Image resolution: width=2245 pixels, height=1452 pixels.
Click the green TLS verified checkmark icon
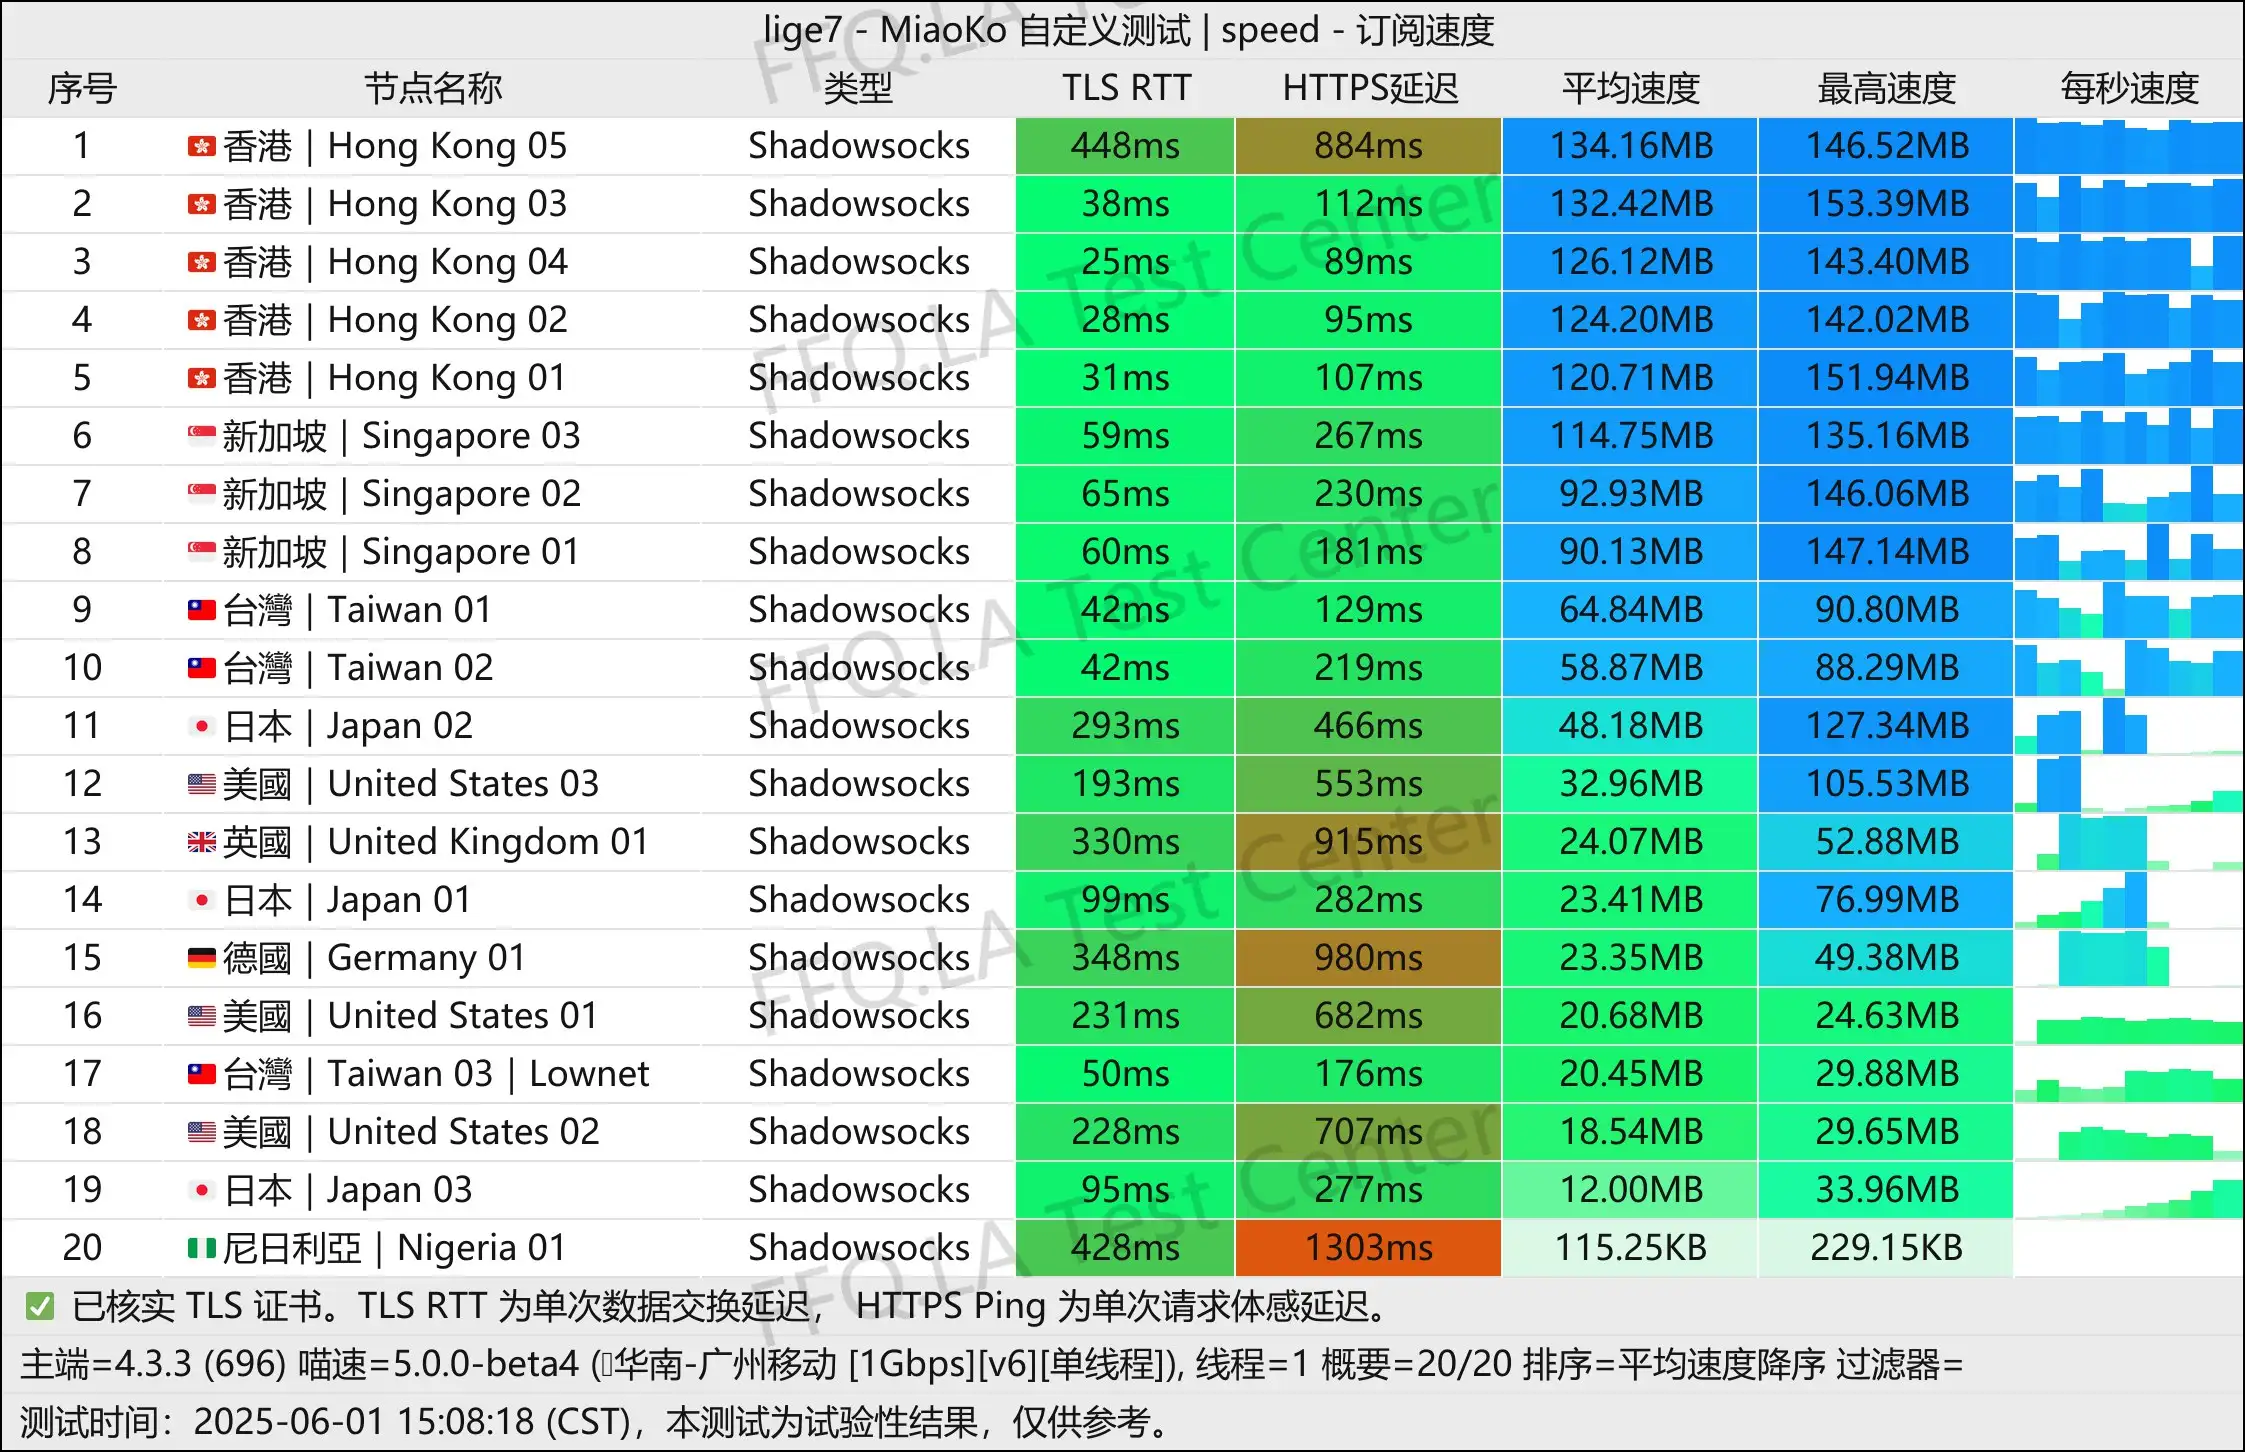[x=40, y=1306]
